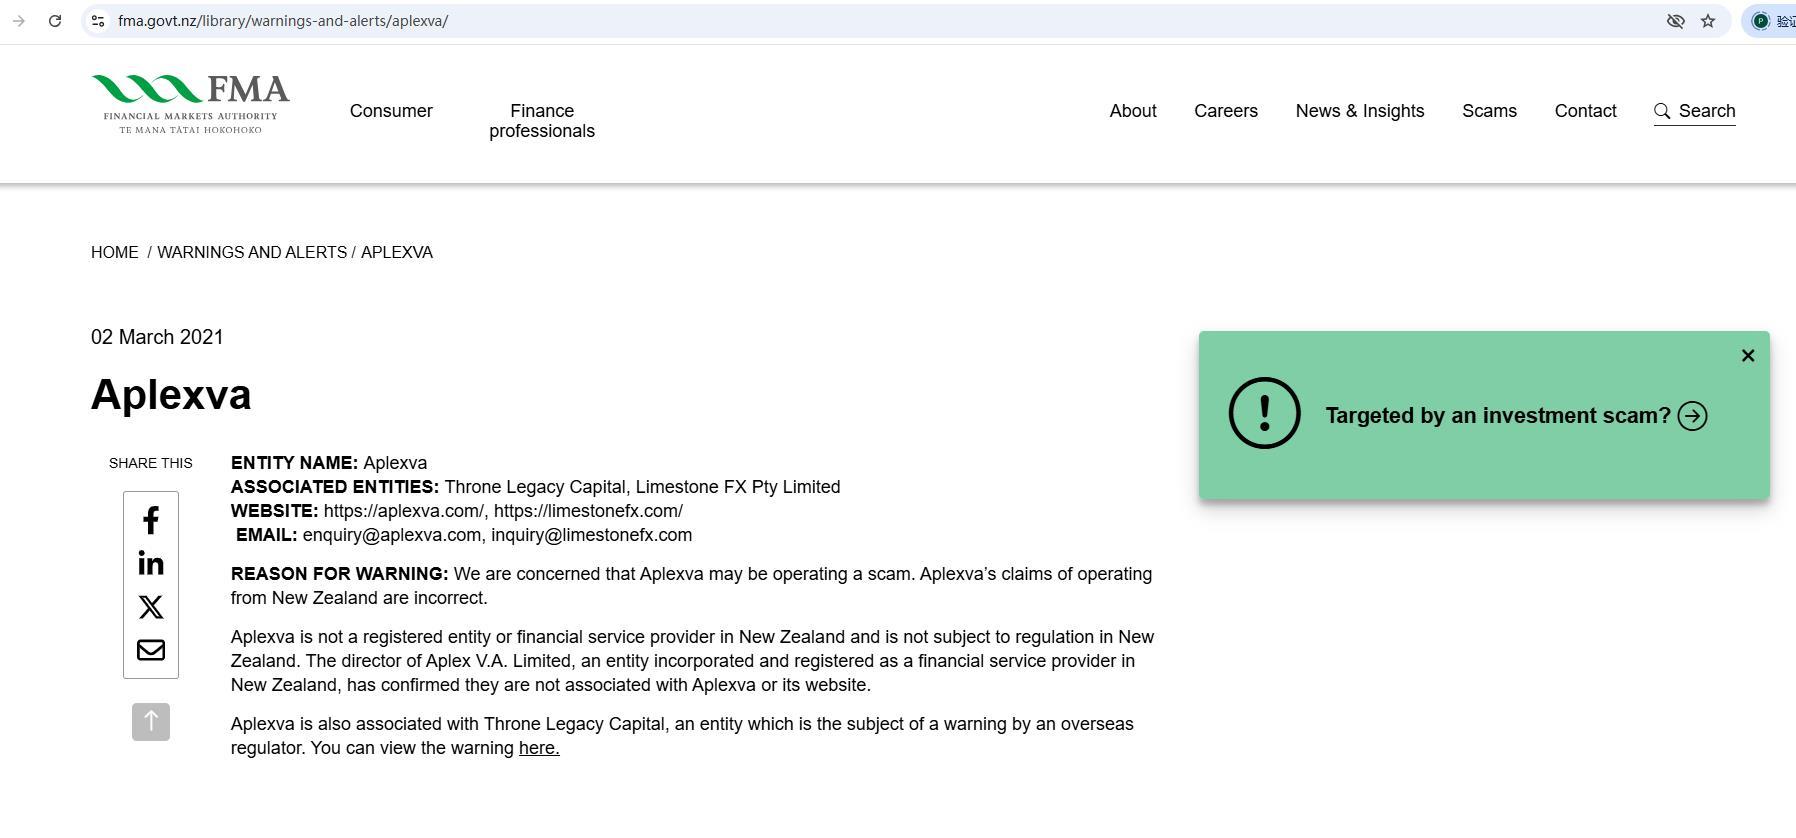Open the Finance professionals menu
1796x838 pixels.
[542, 121]
